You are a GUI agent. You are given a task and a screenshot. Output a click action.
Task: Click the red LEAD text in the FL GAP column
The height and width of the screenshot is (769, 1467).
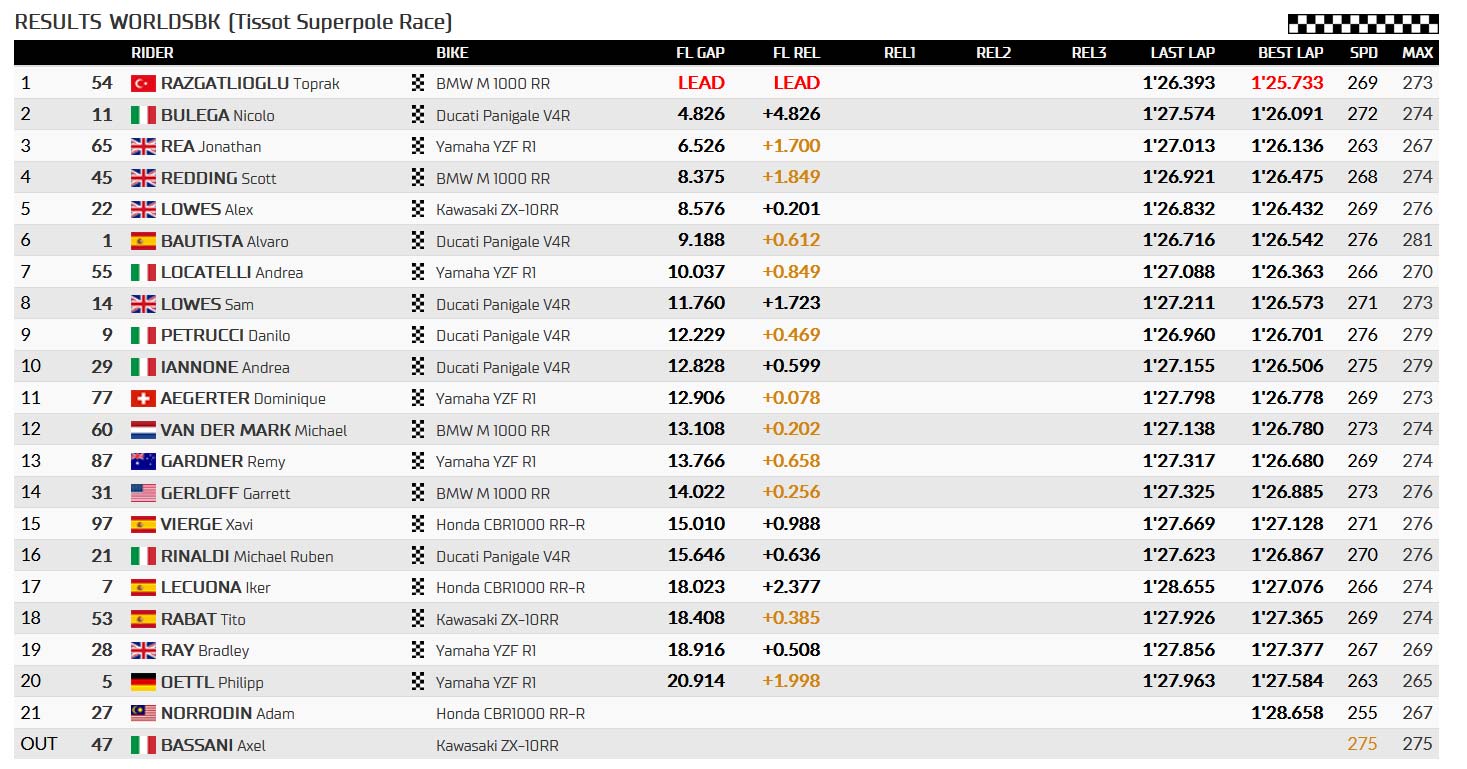(x=701, y=83)
